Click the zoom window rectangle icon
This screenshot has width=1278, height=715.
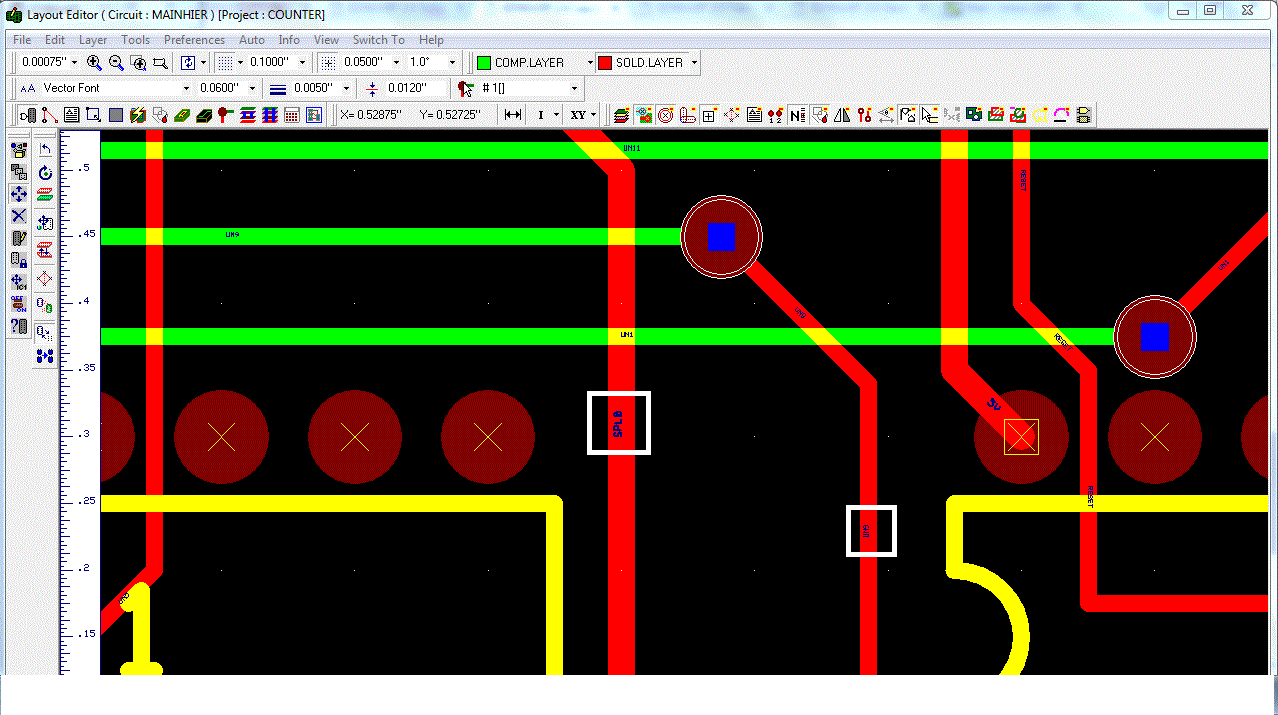(x=160, y=62)
